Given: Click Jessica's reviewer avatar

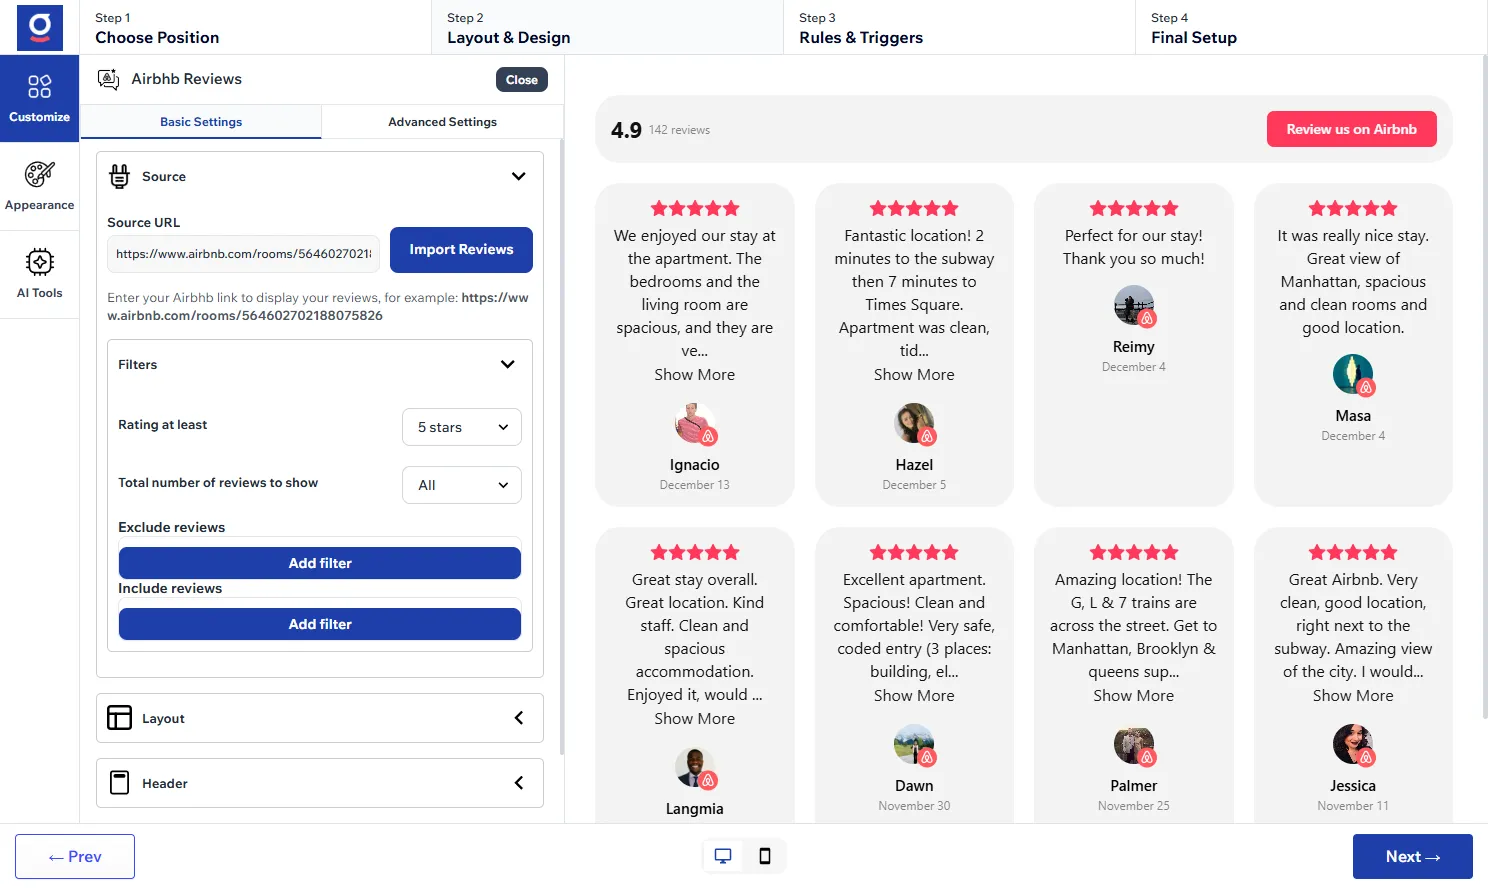Looking at the screenshot, I should pyautogui.click(x=1353, y=745).
